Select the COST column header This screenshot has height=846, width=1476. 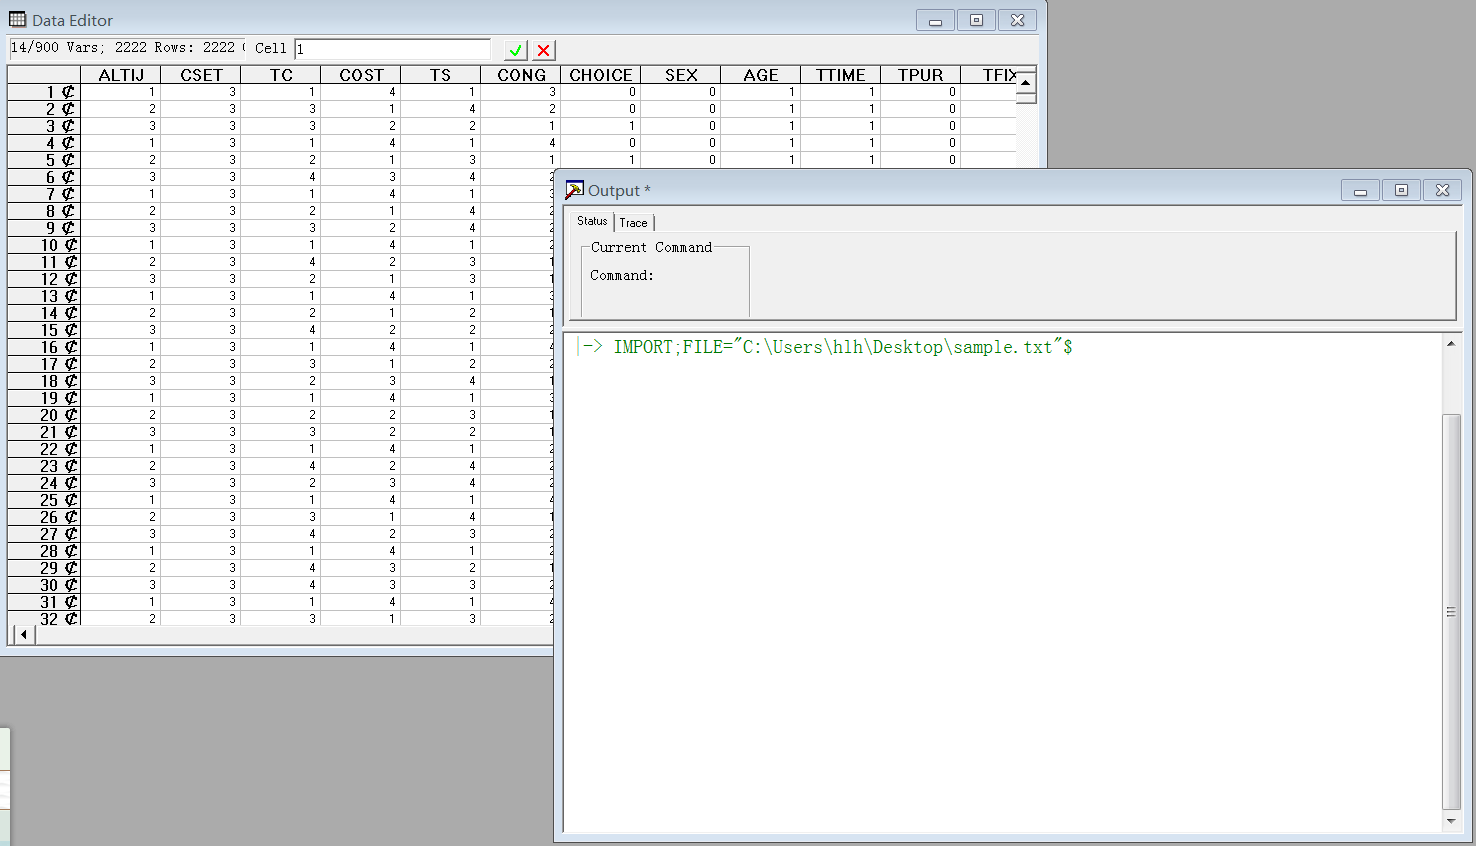coord(361,75)
